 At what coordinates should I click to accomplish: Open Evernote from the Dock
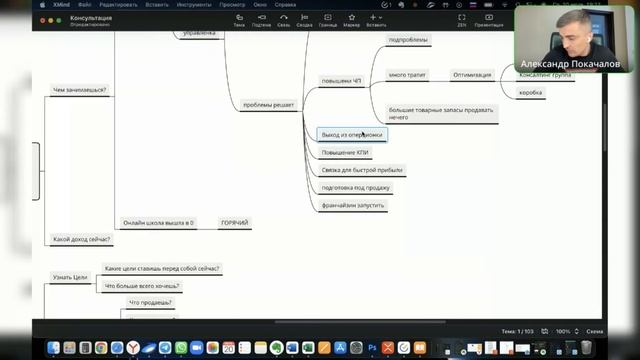click(x=276, y=348)
